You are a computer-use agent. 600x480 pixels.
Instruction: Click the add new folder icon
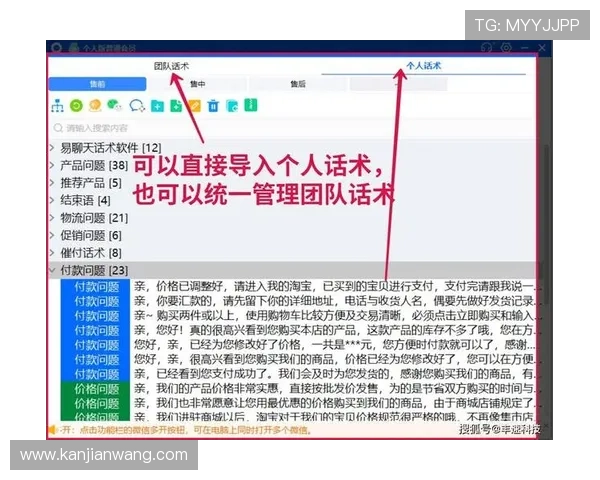pyautogui.click(x=157, y=106)
